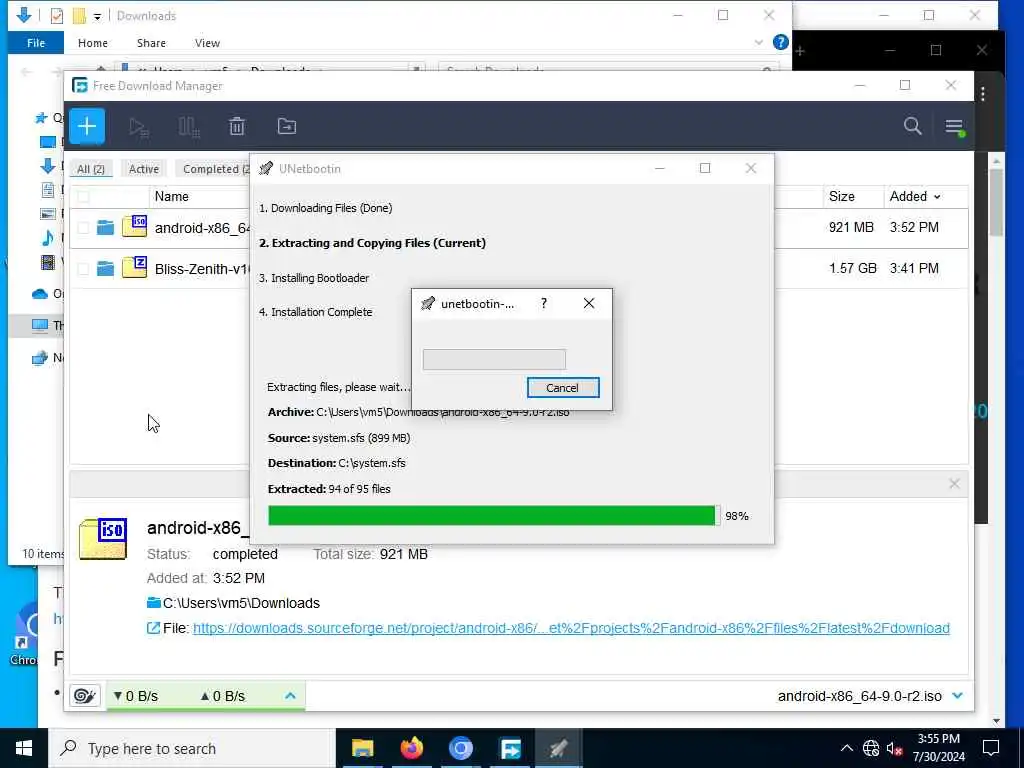This screenshot has height=768, width=1024.
Task: Click the Explorer help question mark icon
Action: click(x=780, y=42)
